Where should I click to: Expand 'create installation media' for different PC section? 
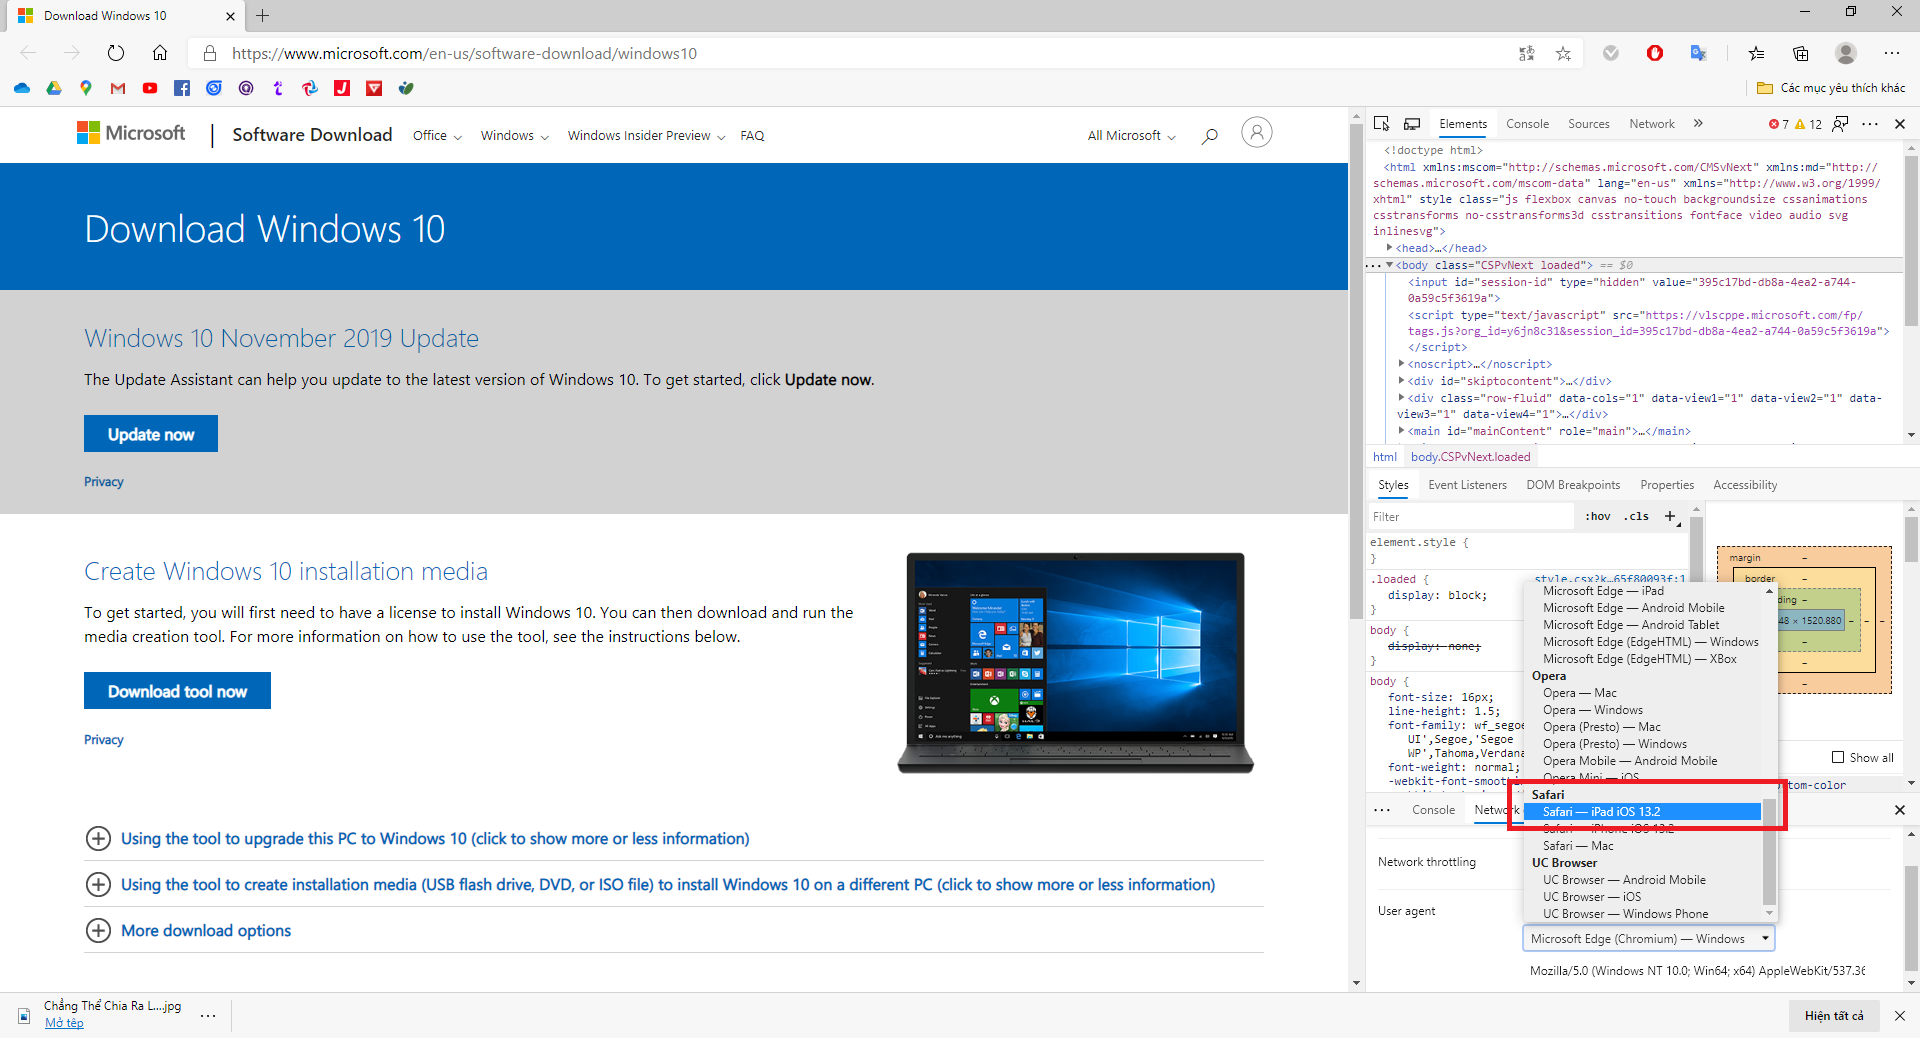point(668,884)
